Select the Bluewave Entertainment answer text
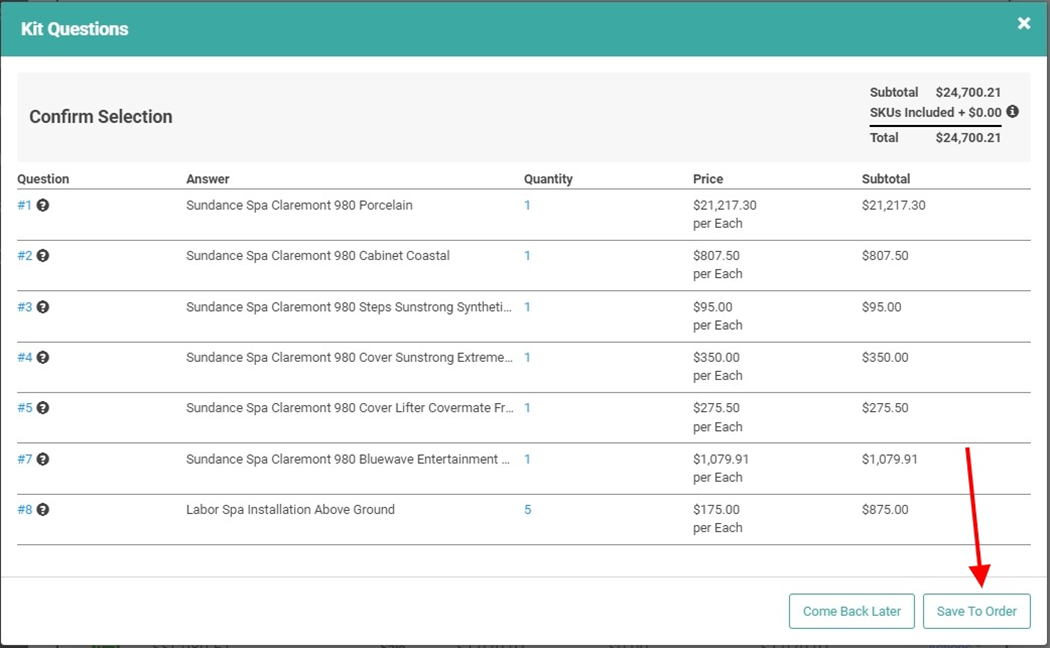This screenshot has height=648, width=1050. [348, 459]
